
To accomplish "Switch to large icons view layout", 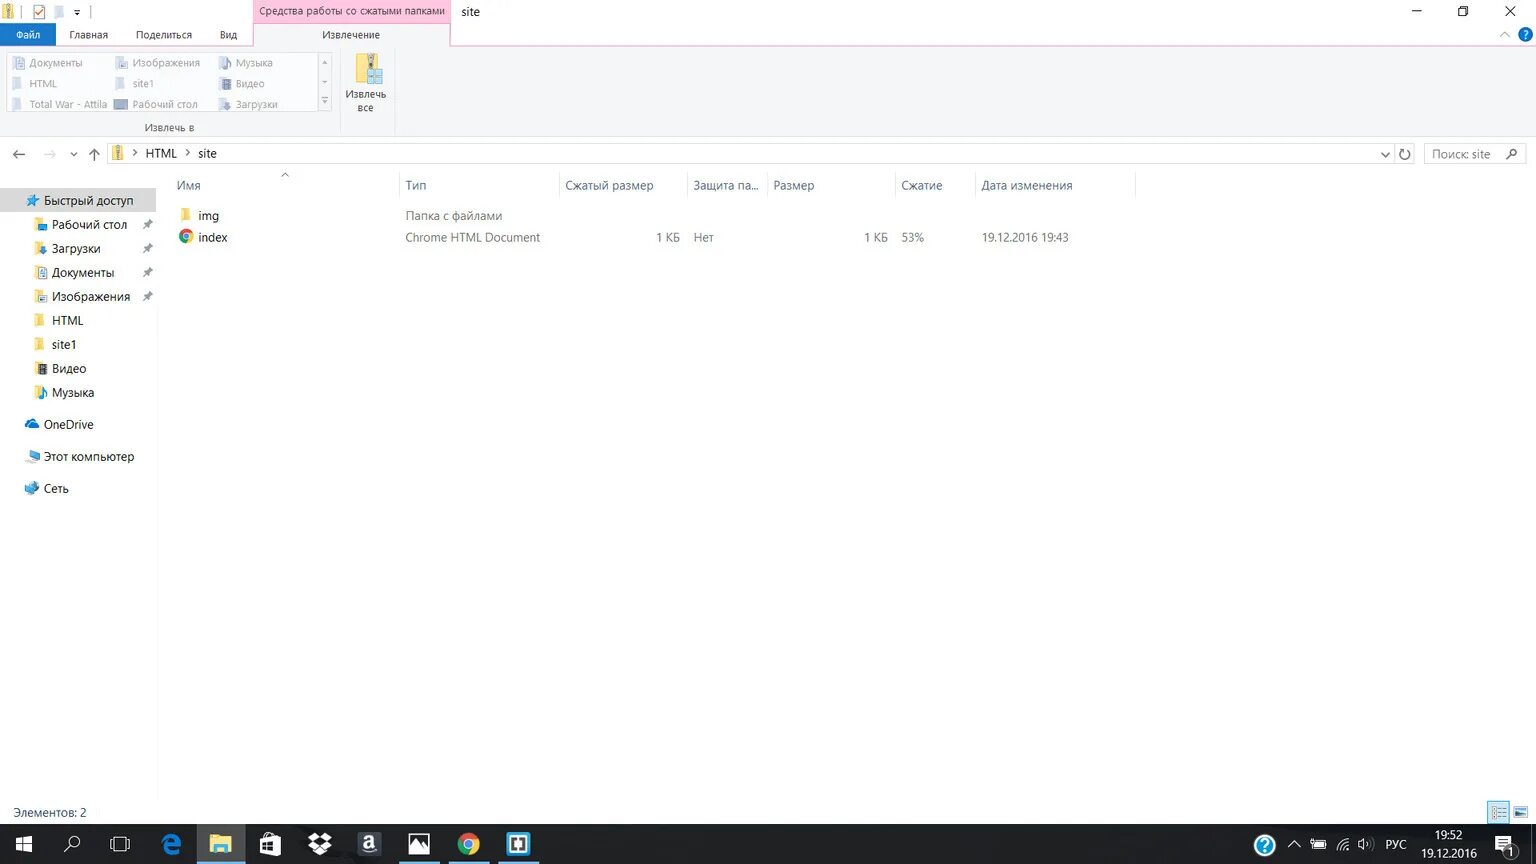I will 1520,812.
